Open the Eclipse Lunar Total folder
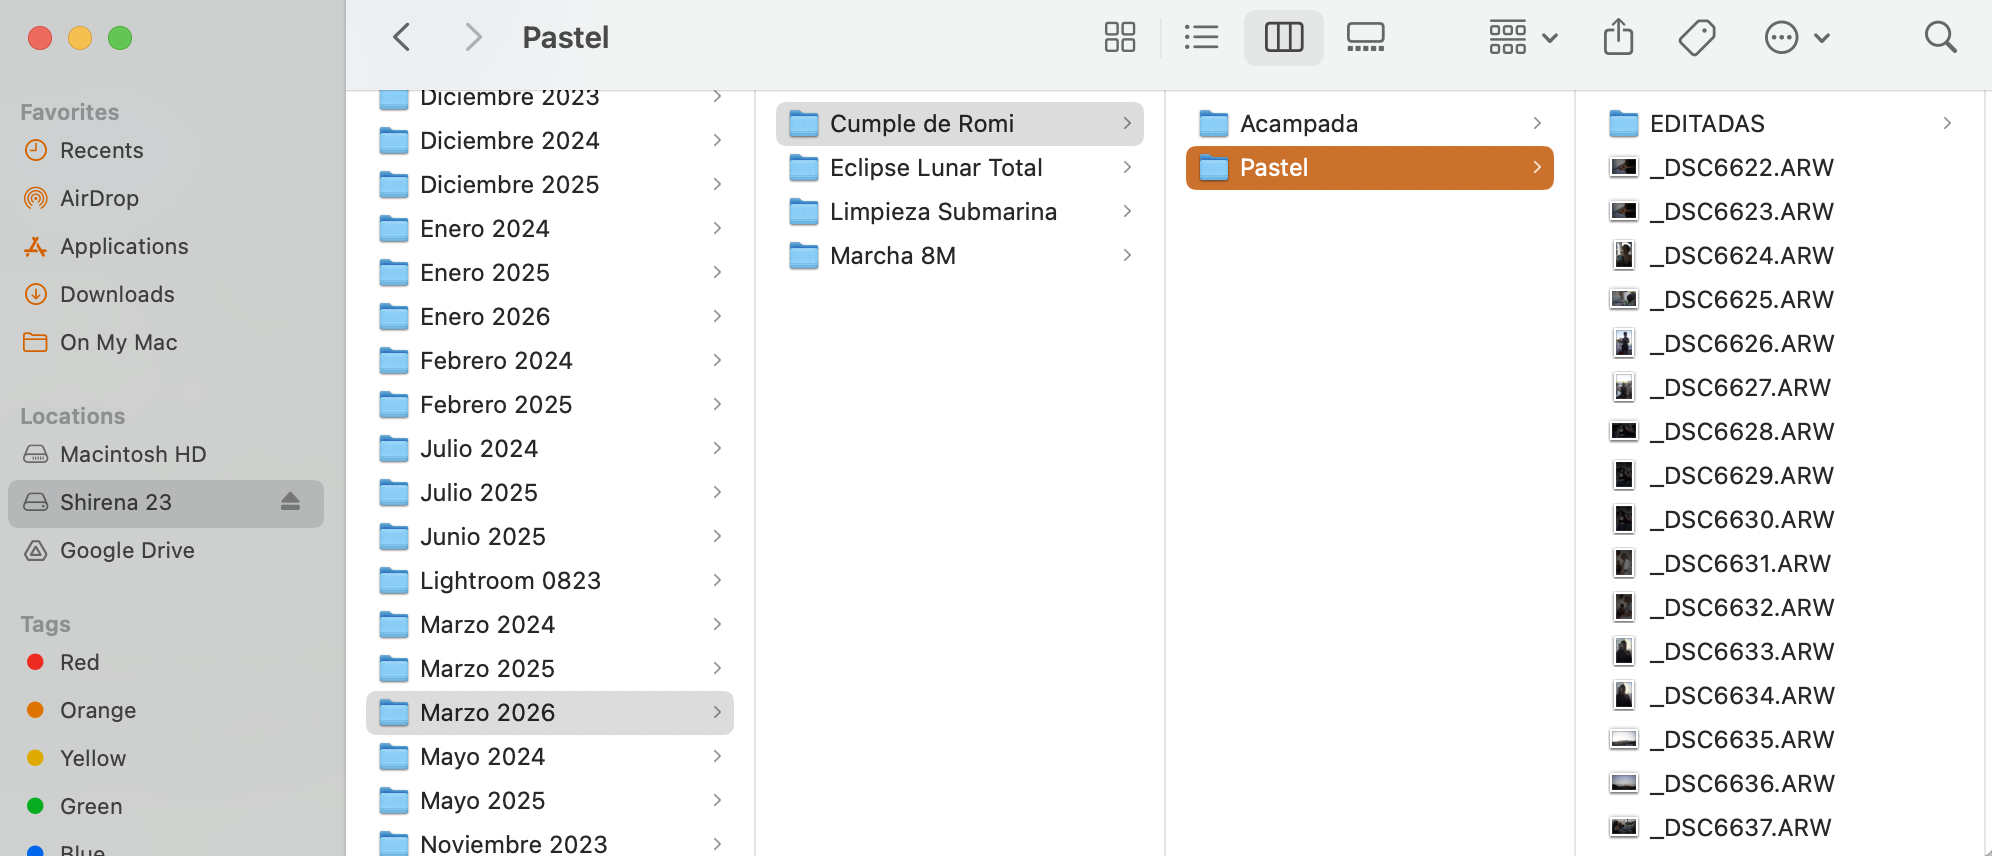This screenshot has height=856, width=1992. click(x=960, y=168)
